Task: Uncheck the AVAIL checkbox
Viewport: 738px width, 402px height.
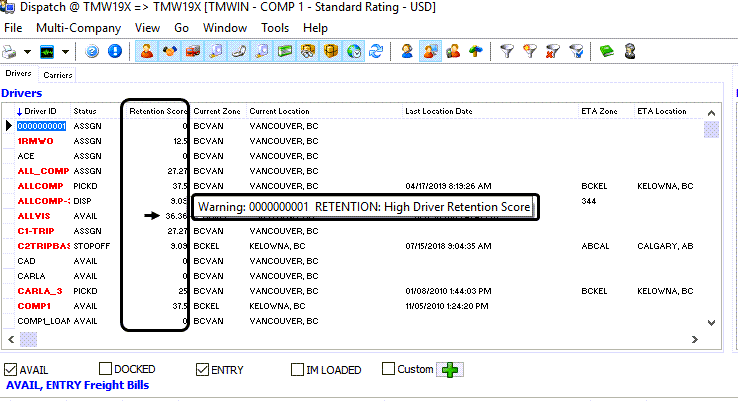Action: click(x=10, y=370)
